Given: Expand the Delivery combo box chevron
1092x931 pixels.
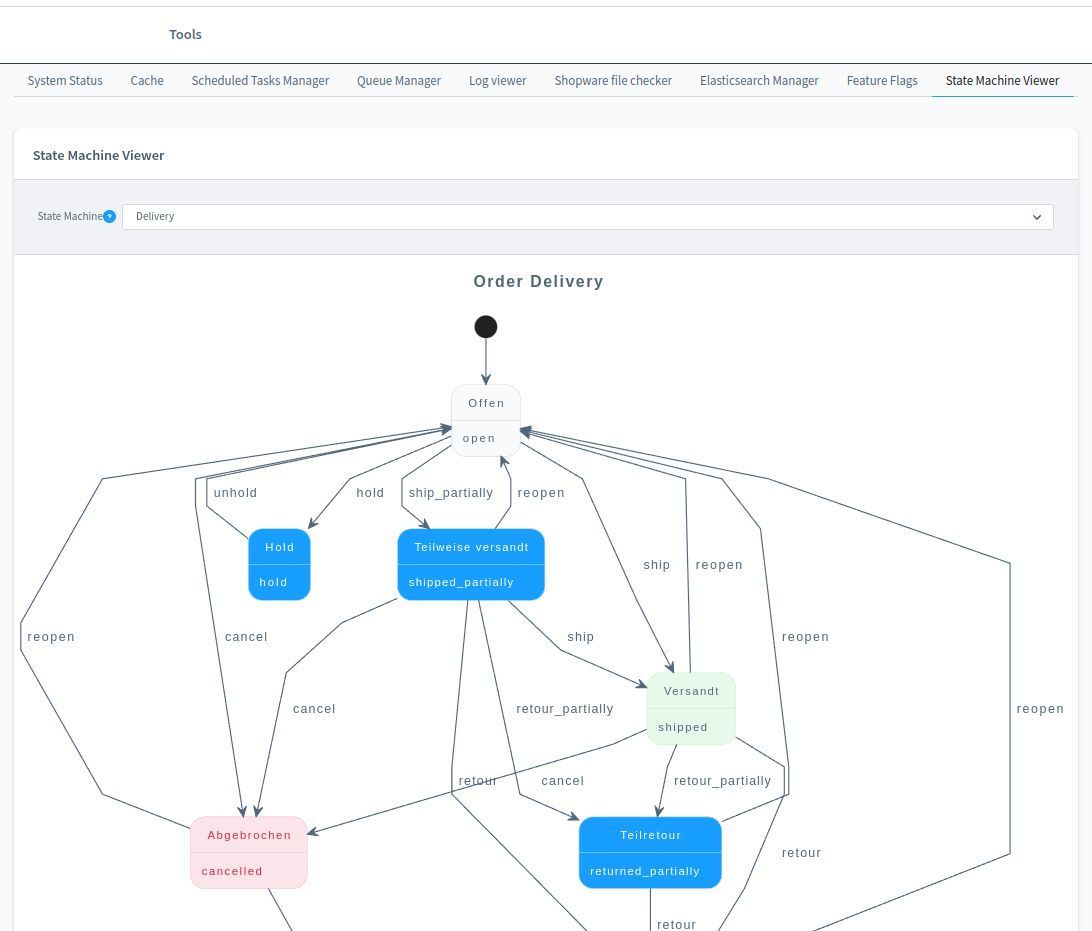Looking at the screenshot, I should click(x=1037, y=217).
